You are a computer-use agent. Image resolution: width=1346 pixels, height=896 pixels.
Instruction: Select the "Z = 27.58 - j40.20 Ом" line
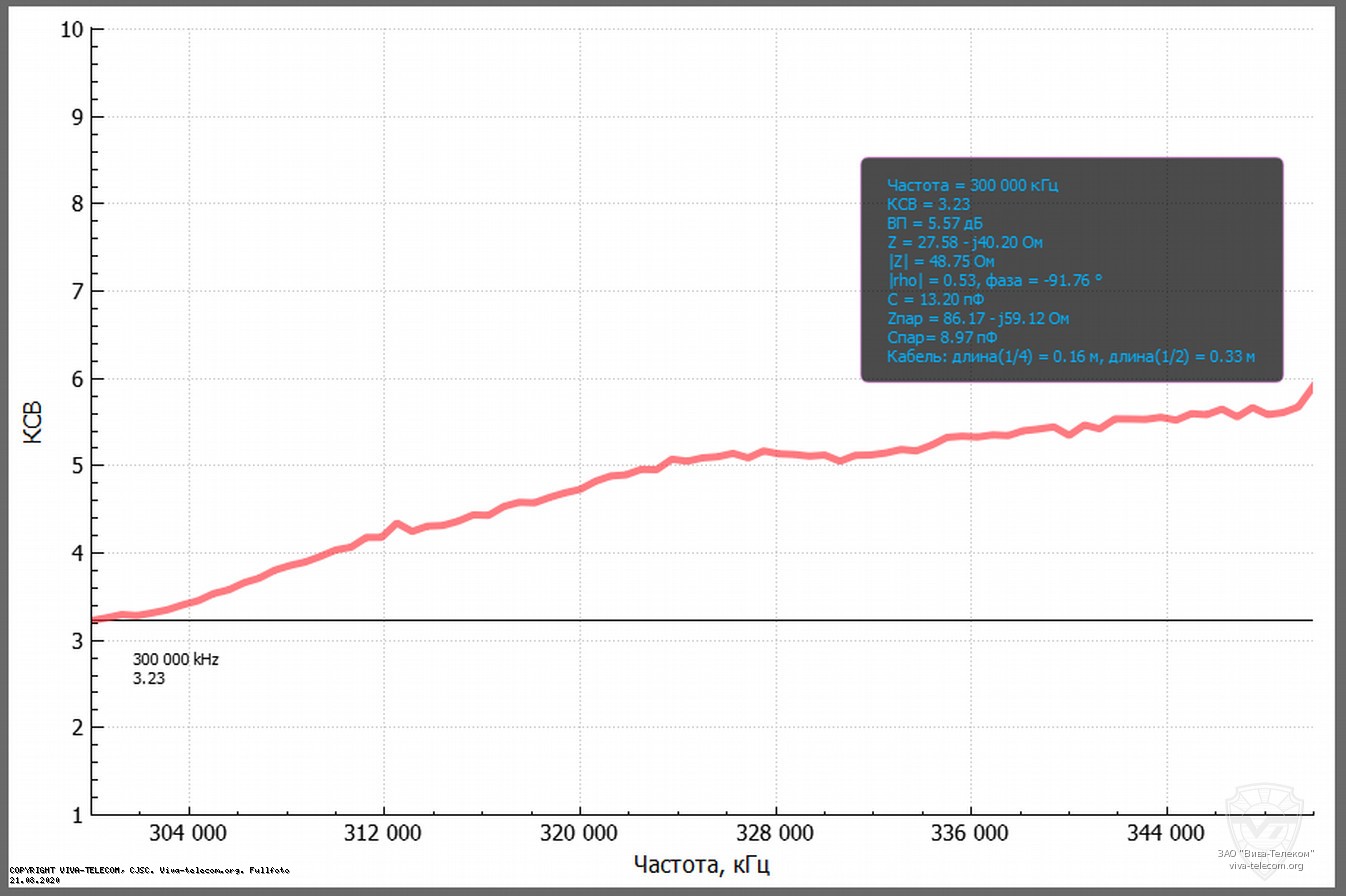(x=967, y=242)
